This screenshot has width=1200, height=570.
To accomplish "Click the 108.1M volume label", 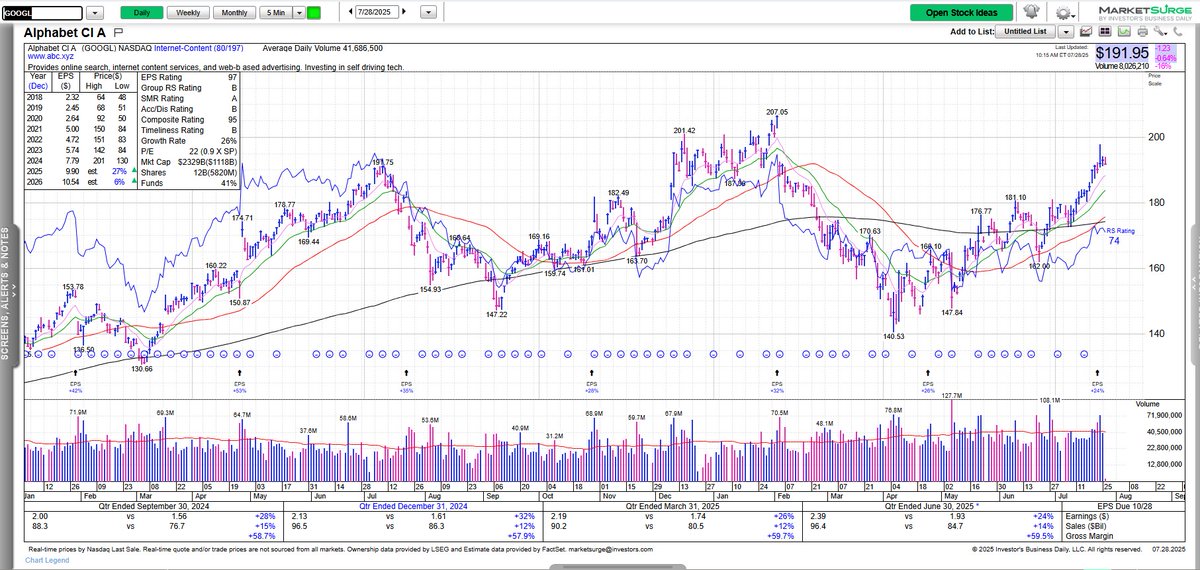I will tap(1050, 401).
